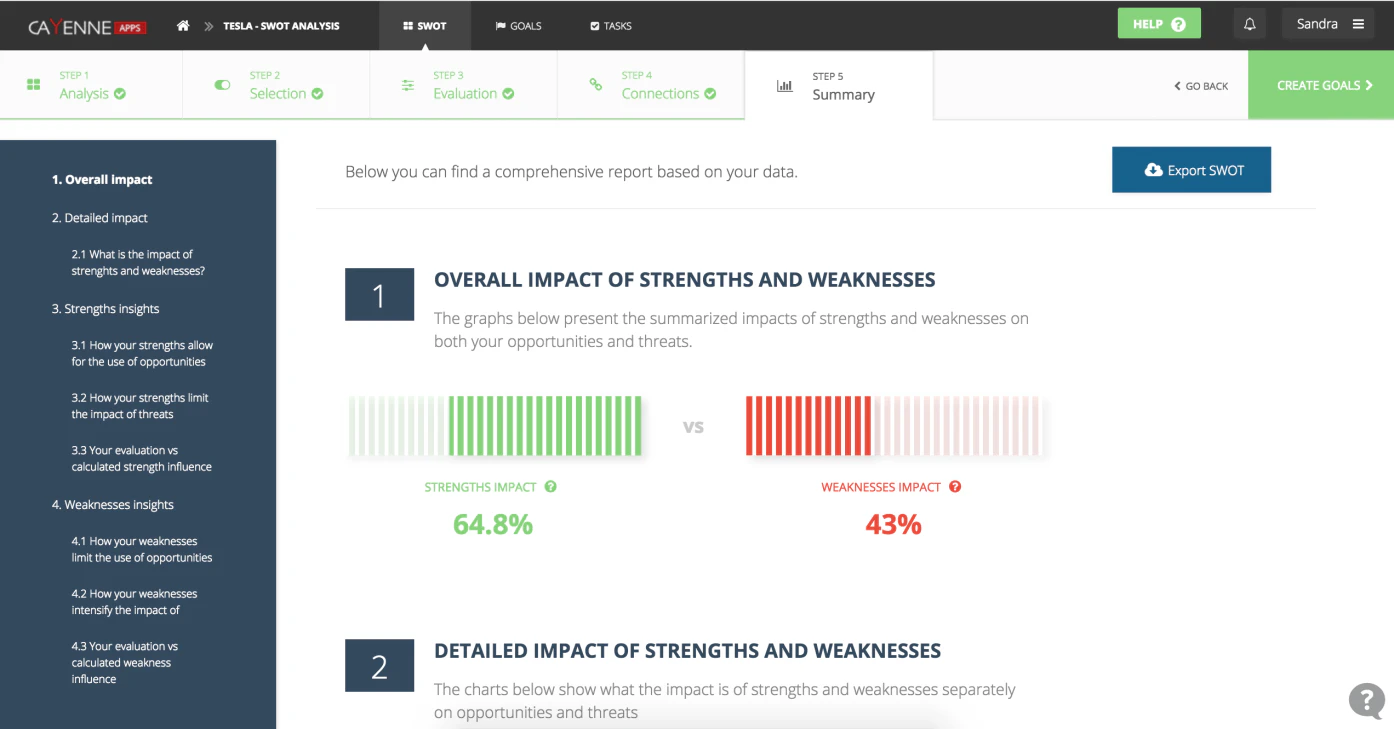Image resolution: width=1394 pixels, height=729 pixels.
Task: Open the chat support bubble icon
Action: (1366, 700)
